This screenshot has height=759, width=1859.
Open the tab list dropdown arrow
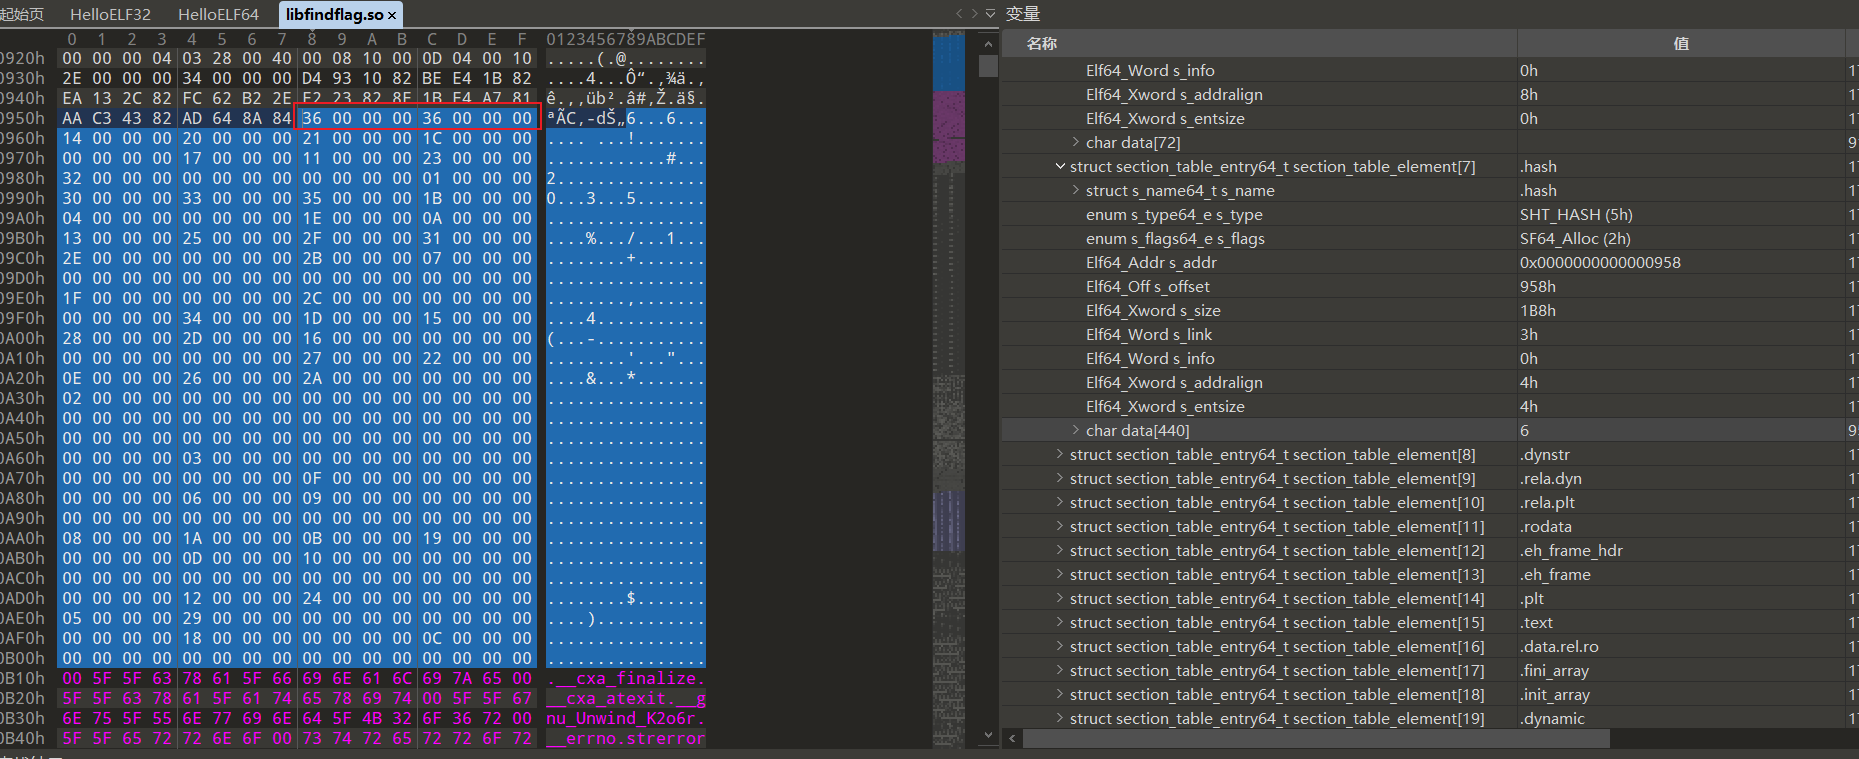[x=990, y=14]
